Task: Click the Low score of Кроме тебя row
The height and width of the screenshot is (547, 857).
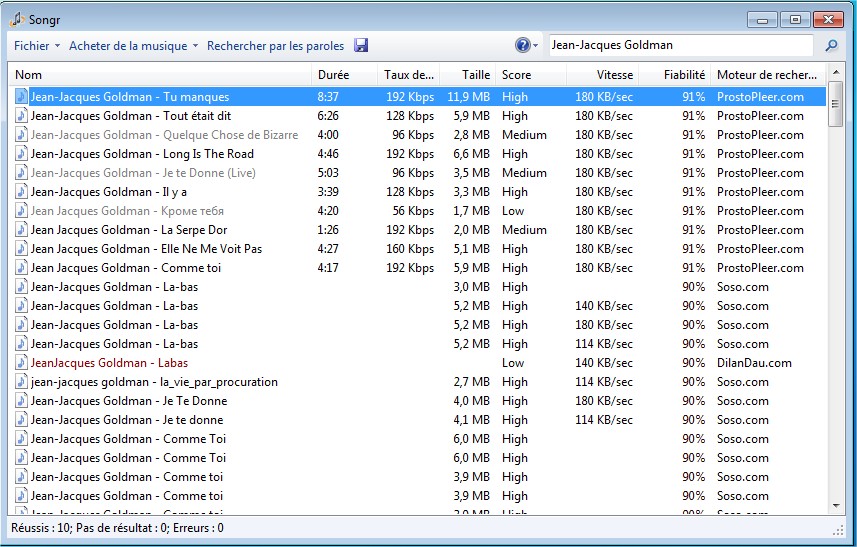Action: (x=513, y=211)
